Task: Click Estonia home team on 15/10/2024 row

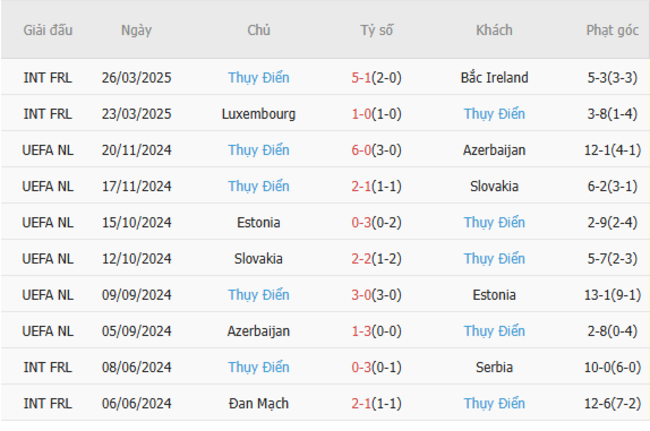Action: coord(258,222)
